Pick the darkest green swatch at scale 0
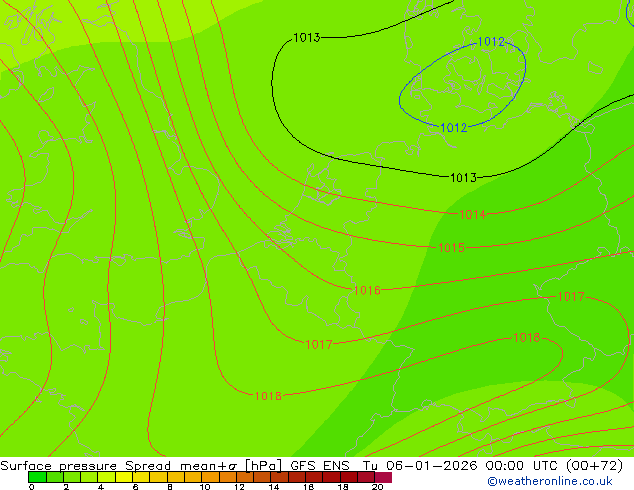This screenshot has width=634, height=490. [x=37, y=477]
